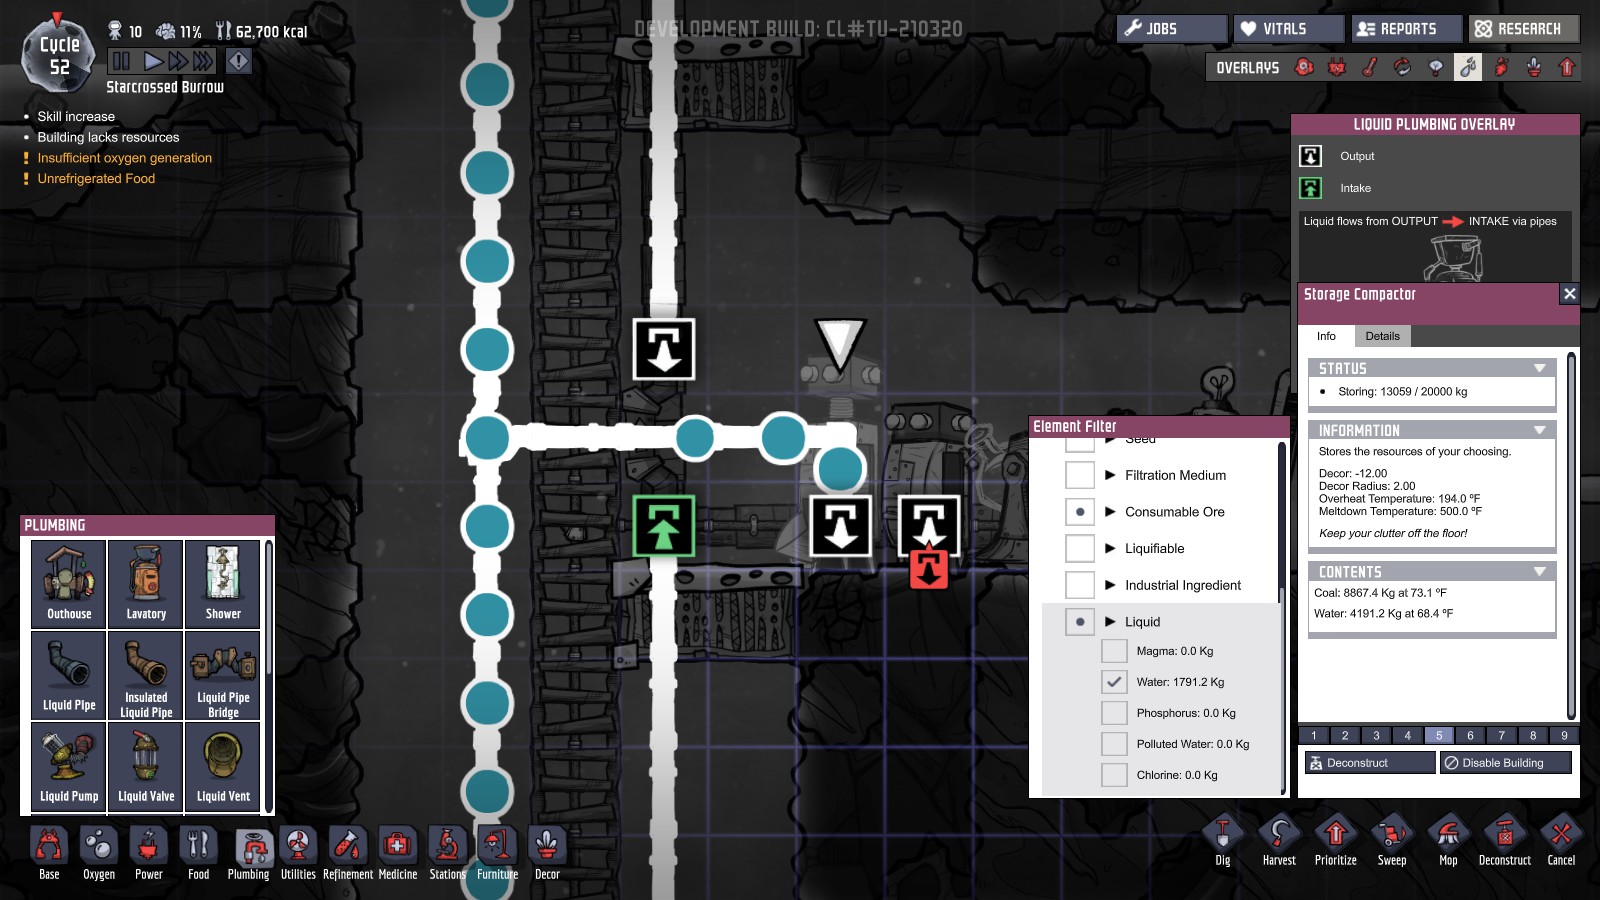Pause the game with the pause button
The image size is (1600, 900).
click(122, 61)
